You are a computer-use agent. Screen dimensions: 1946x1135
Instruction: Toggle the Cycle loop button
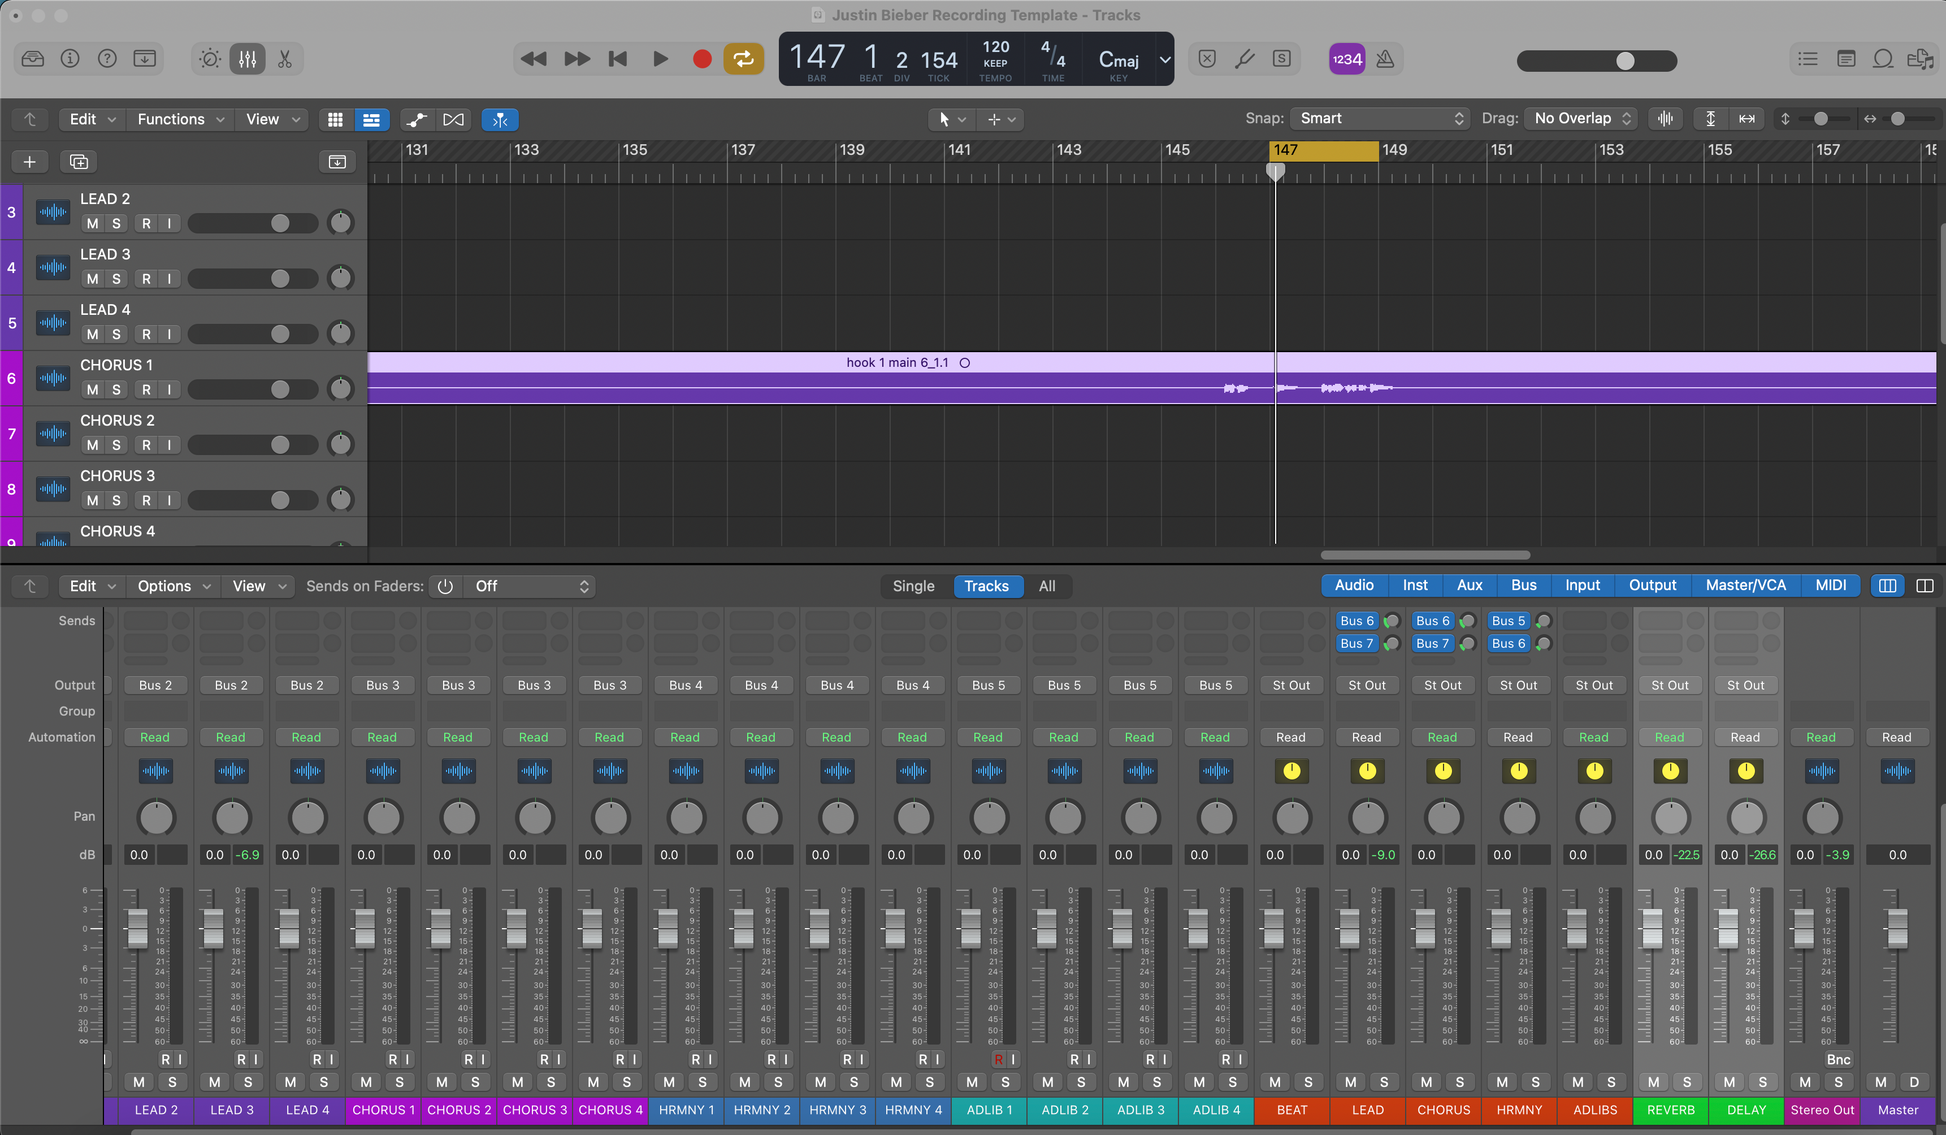(743, 59)
